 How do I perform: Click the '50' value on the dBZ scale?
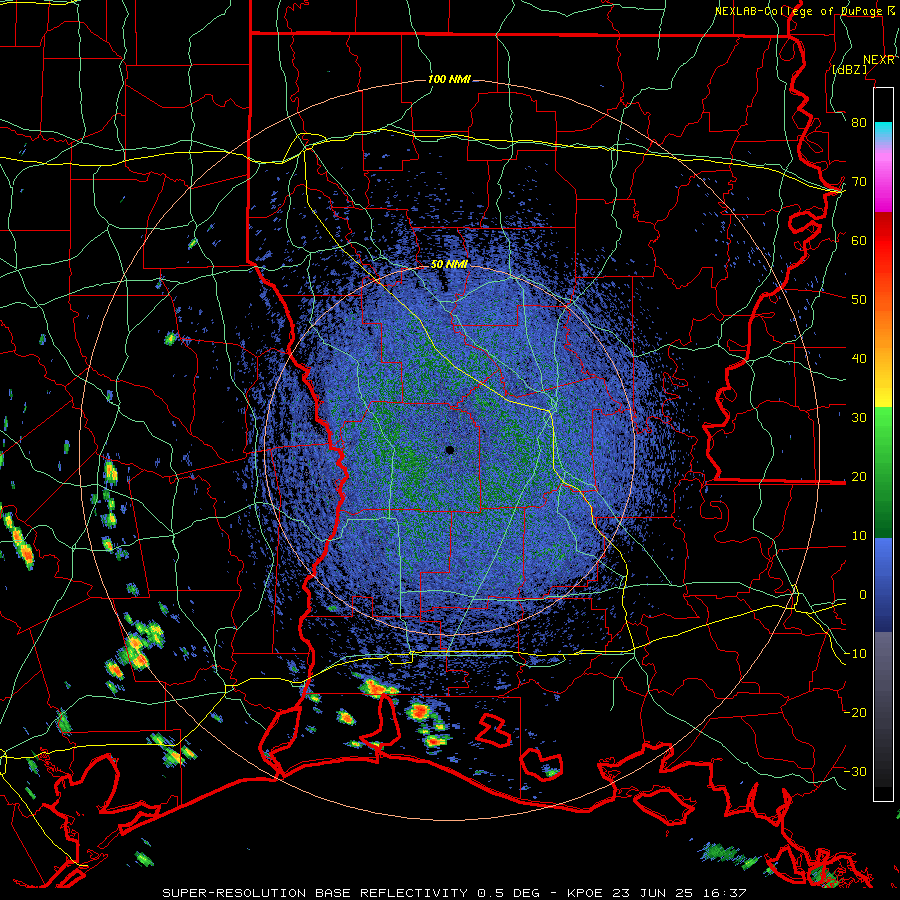coord(859,300)
